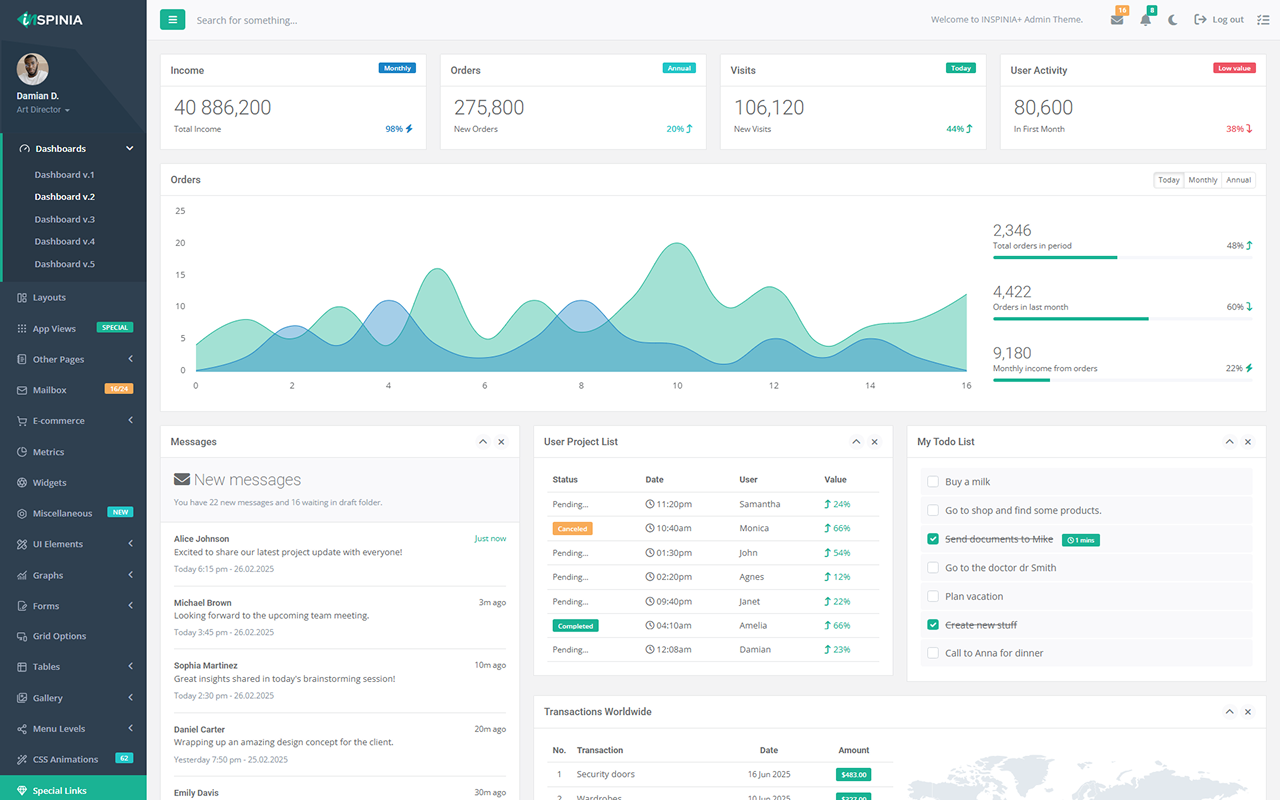This screenshot has height=800, width=1280.
Task: Click the User Activity 38% down arrow
Action: [1249, 129]
